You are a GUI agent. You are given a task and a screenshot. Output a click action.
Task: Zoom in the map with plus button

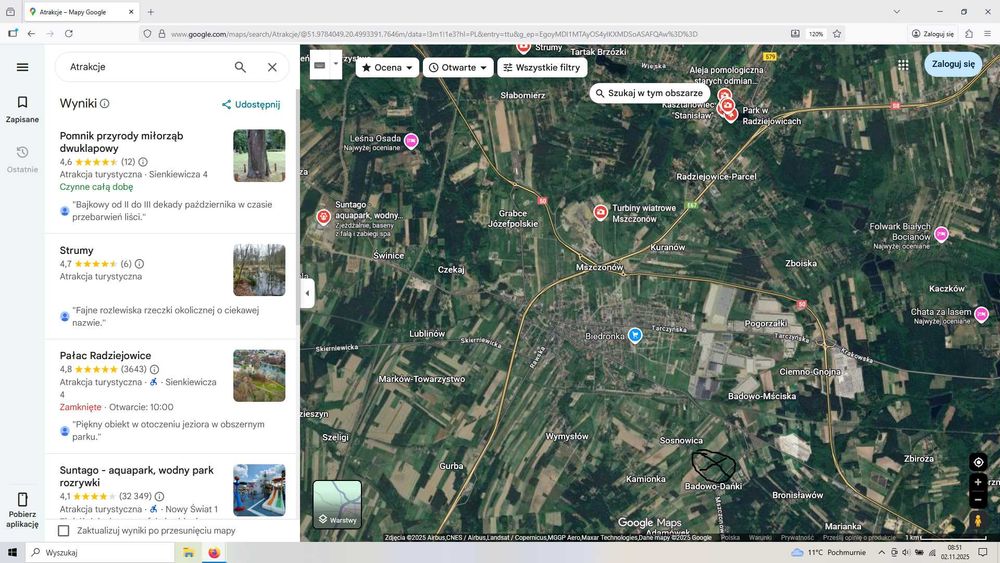coord(978,482)
